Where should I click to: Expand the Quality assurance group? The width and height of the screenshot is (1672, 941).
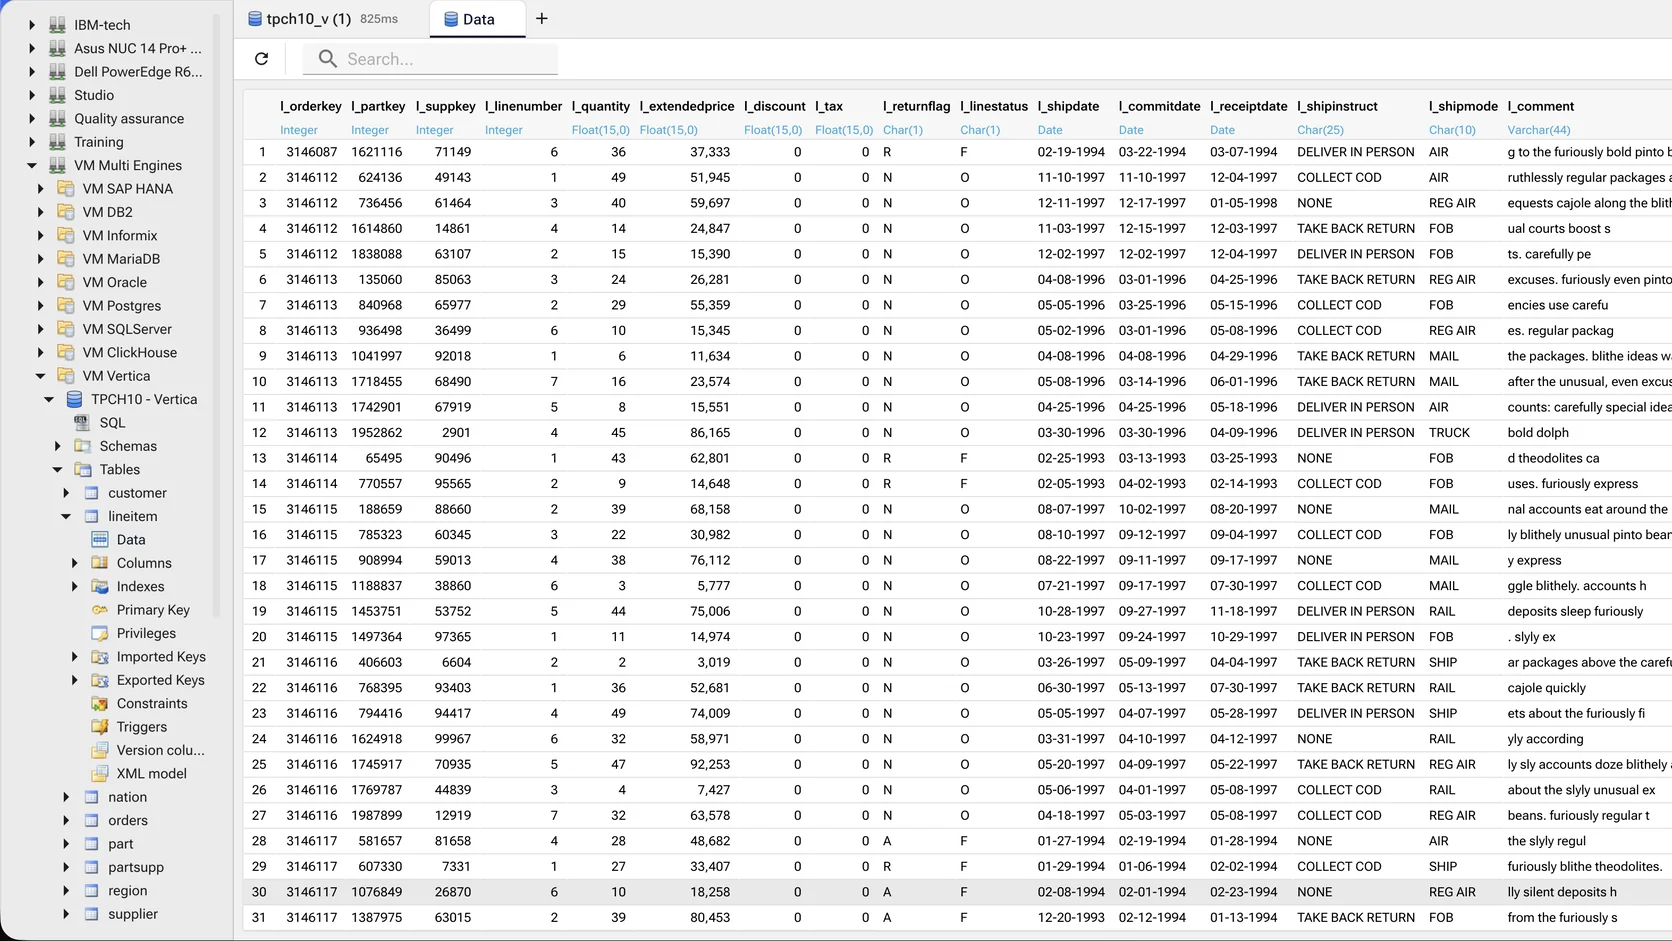pyautogui.click(x=32, y=118)
